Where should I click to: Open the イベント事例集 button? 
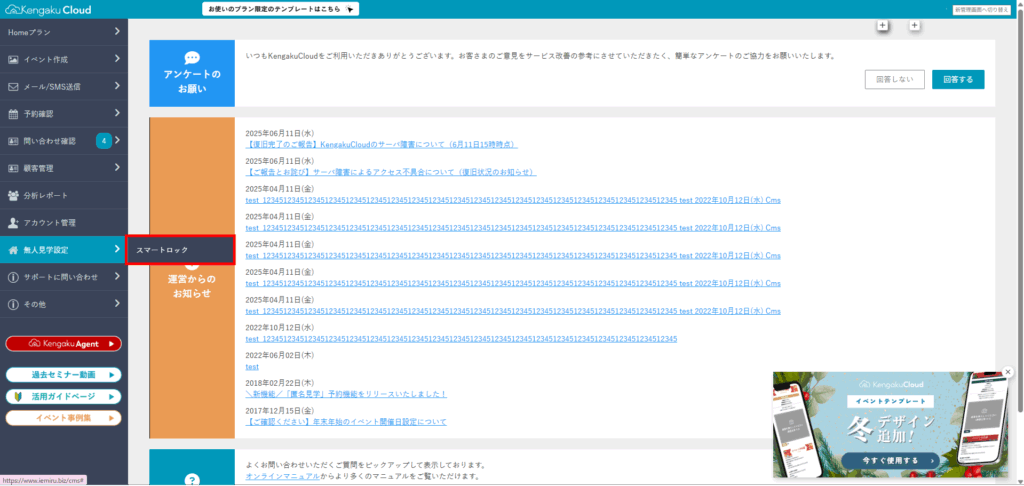pyautogui.click(x=63, y=417)
